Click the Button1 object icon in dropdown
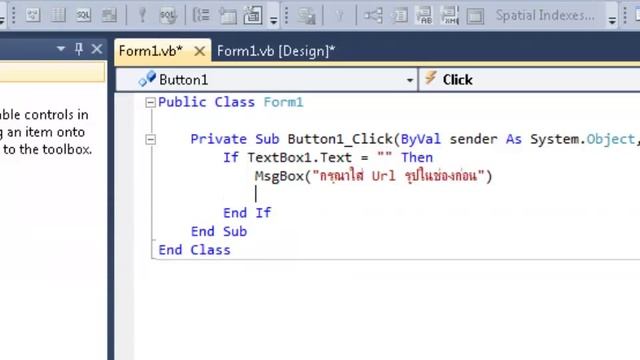 point(147,78)
